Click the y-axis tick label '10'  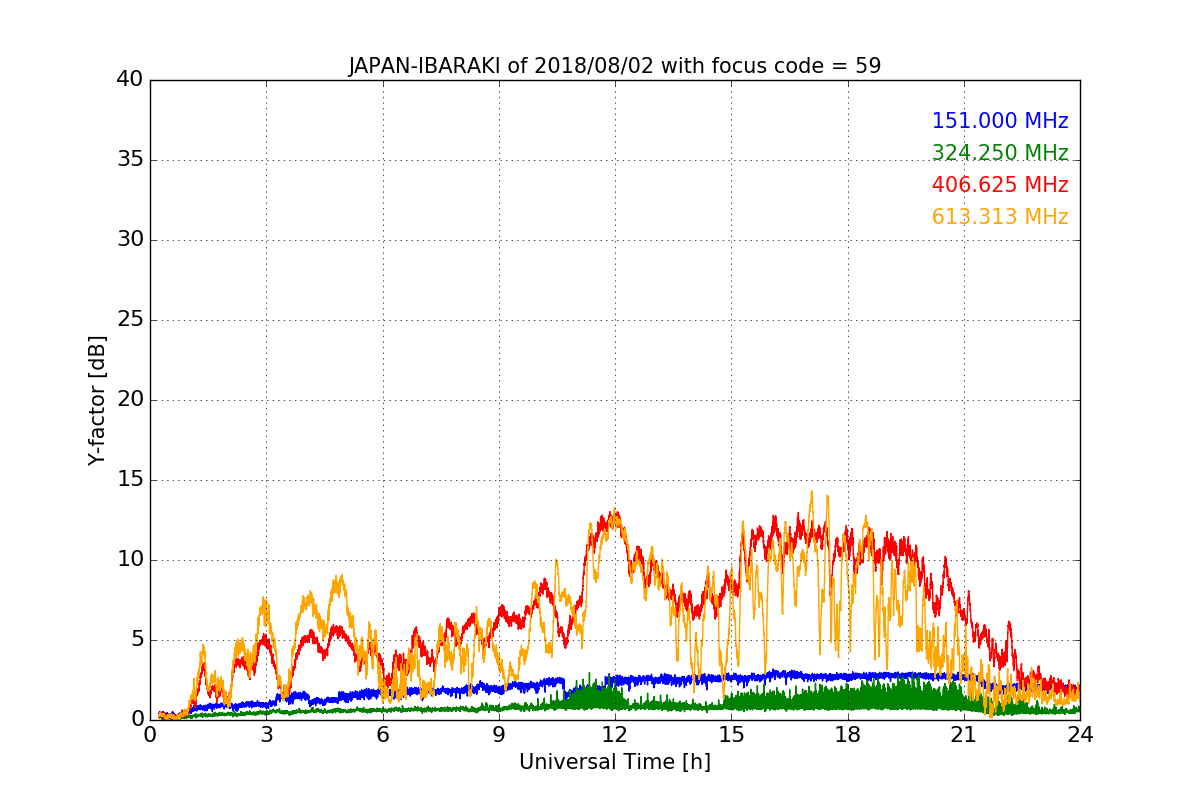(x=130, y=560)
